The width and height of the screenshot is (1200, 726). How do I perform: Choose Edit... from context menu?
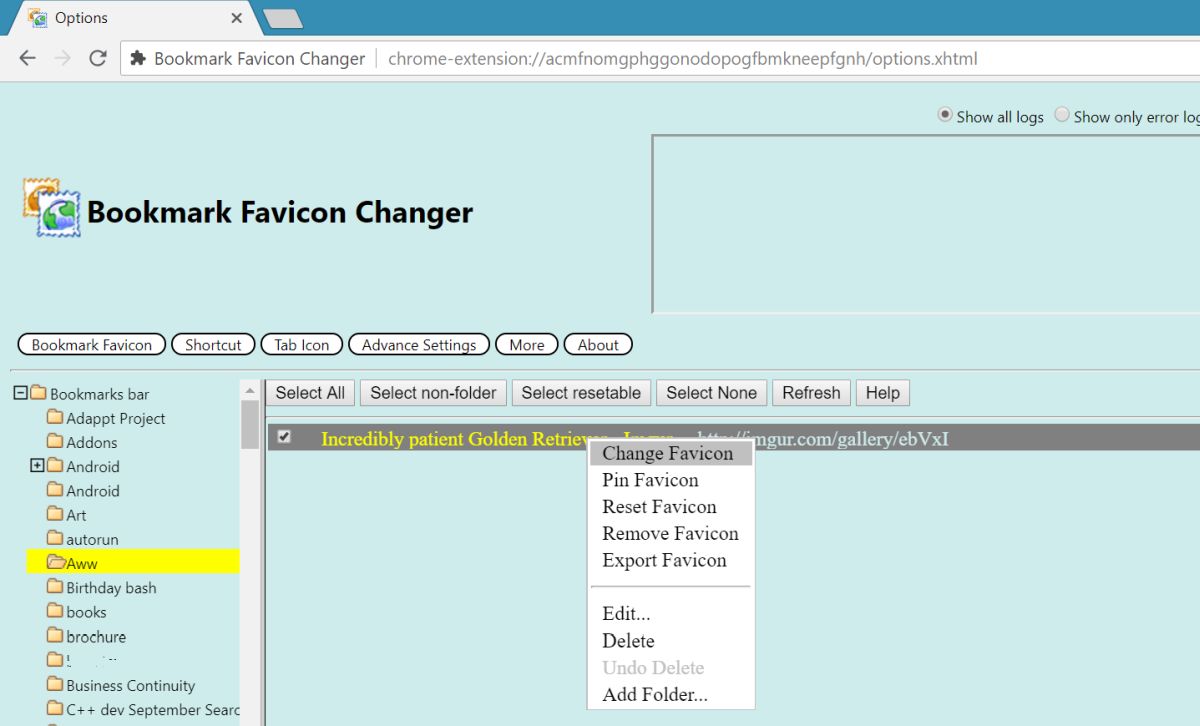671,614
